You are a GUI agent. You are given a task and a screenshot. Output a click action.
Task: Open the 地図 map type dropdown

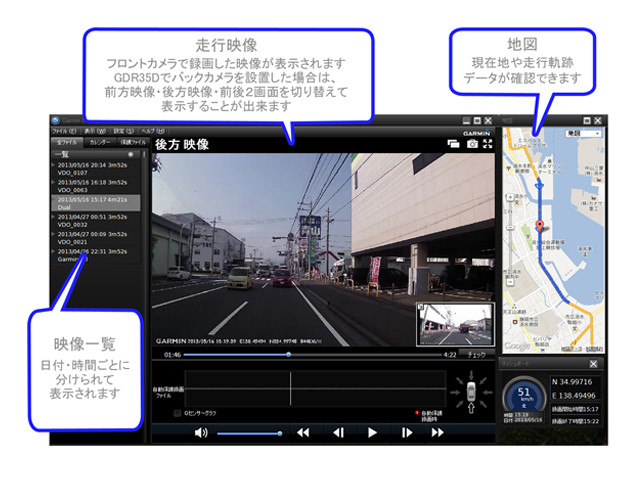583,133
